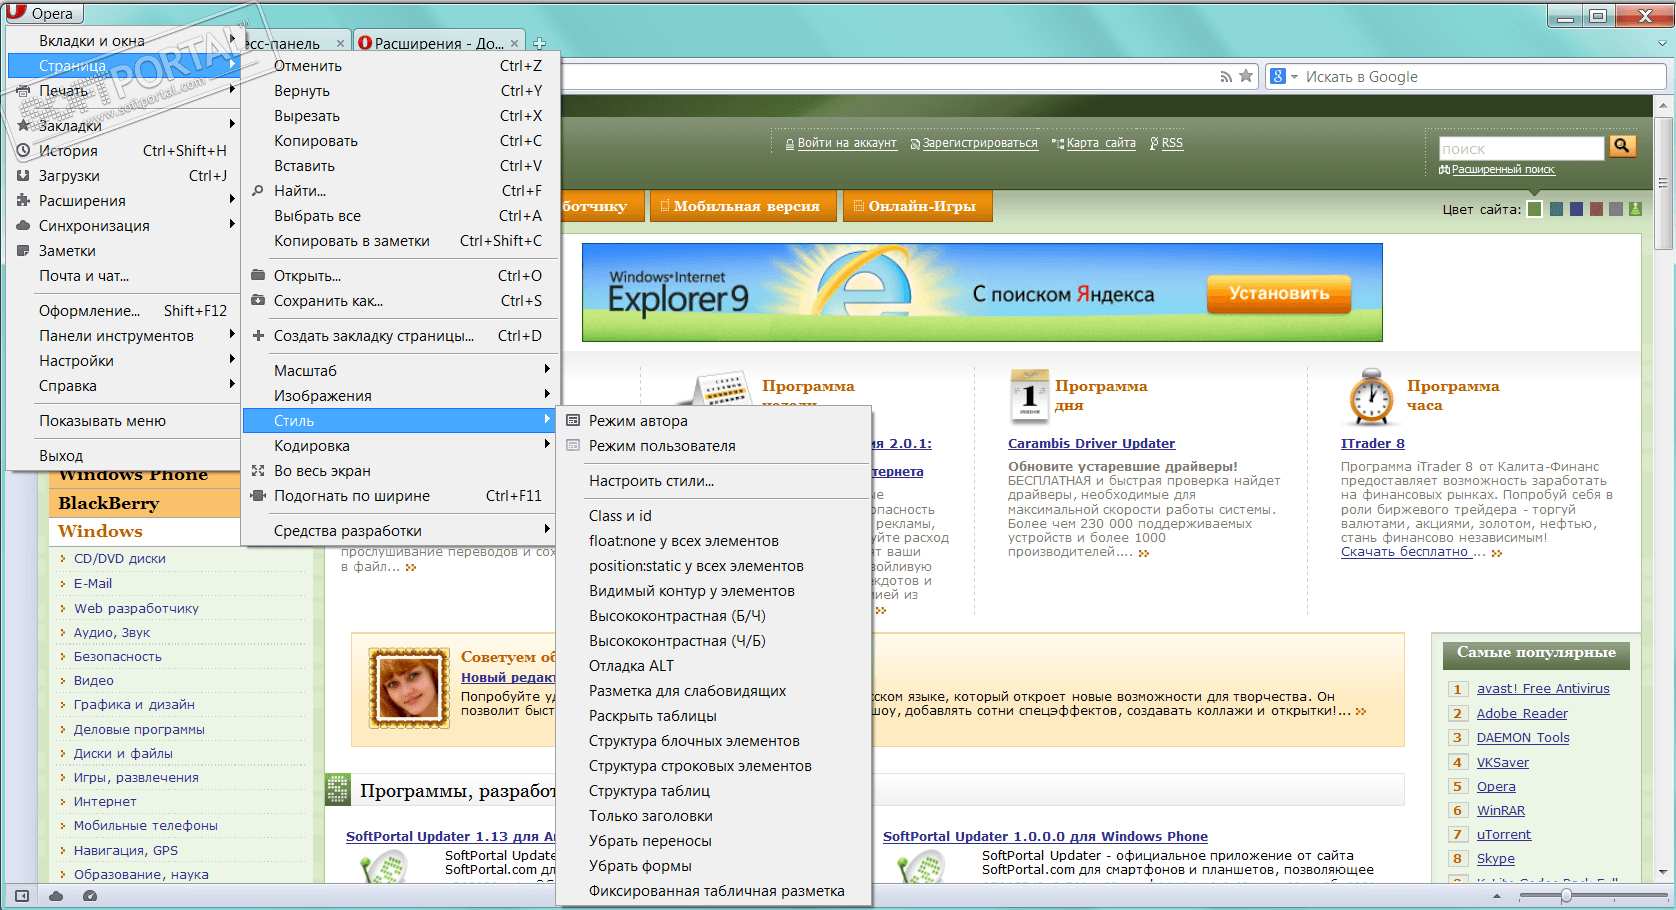Screen dimensions: 1676x910
Task: Select the Christmas tree site theme icon
Action: point(1636,209)
